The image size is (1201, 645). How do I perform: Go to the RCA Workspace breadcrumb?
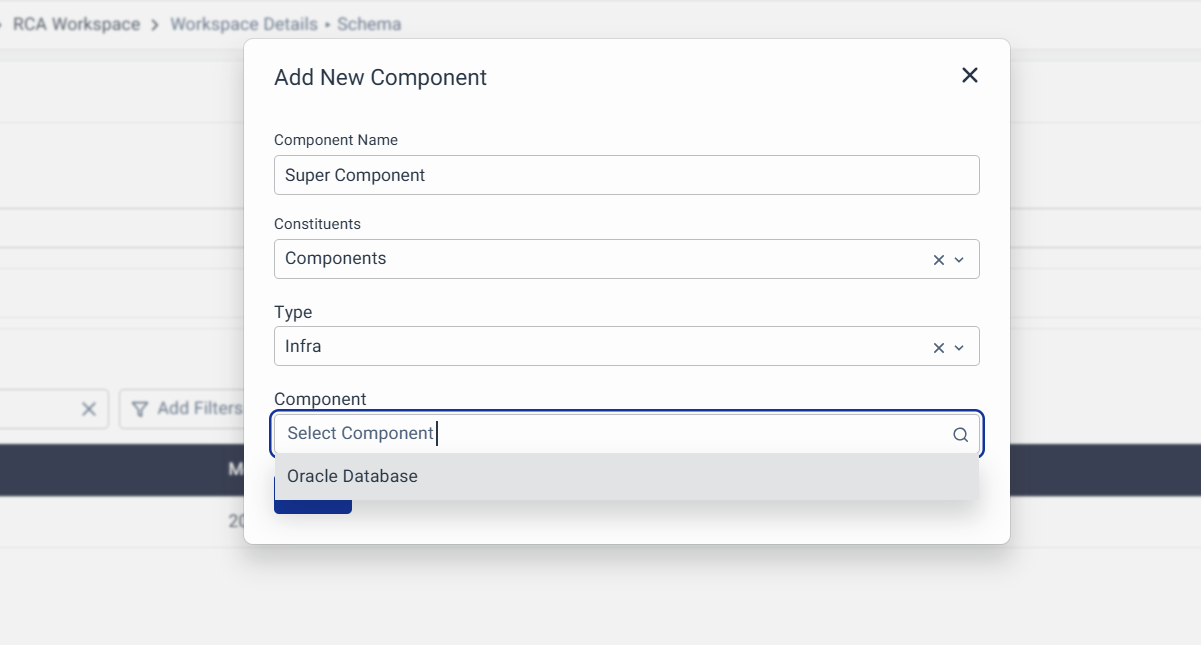pos(76,24)
